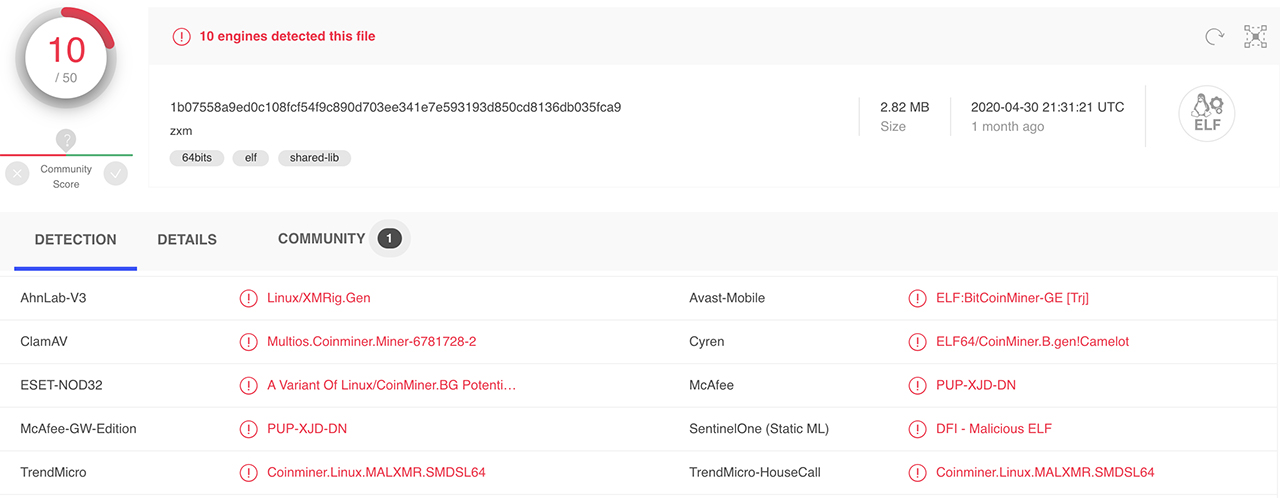The image size is (1280, 498).
Task: Click the 10/50 detection score gauge
Action: [66, 62]
